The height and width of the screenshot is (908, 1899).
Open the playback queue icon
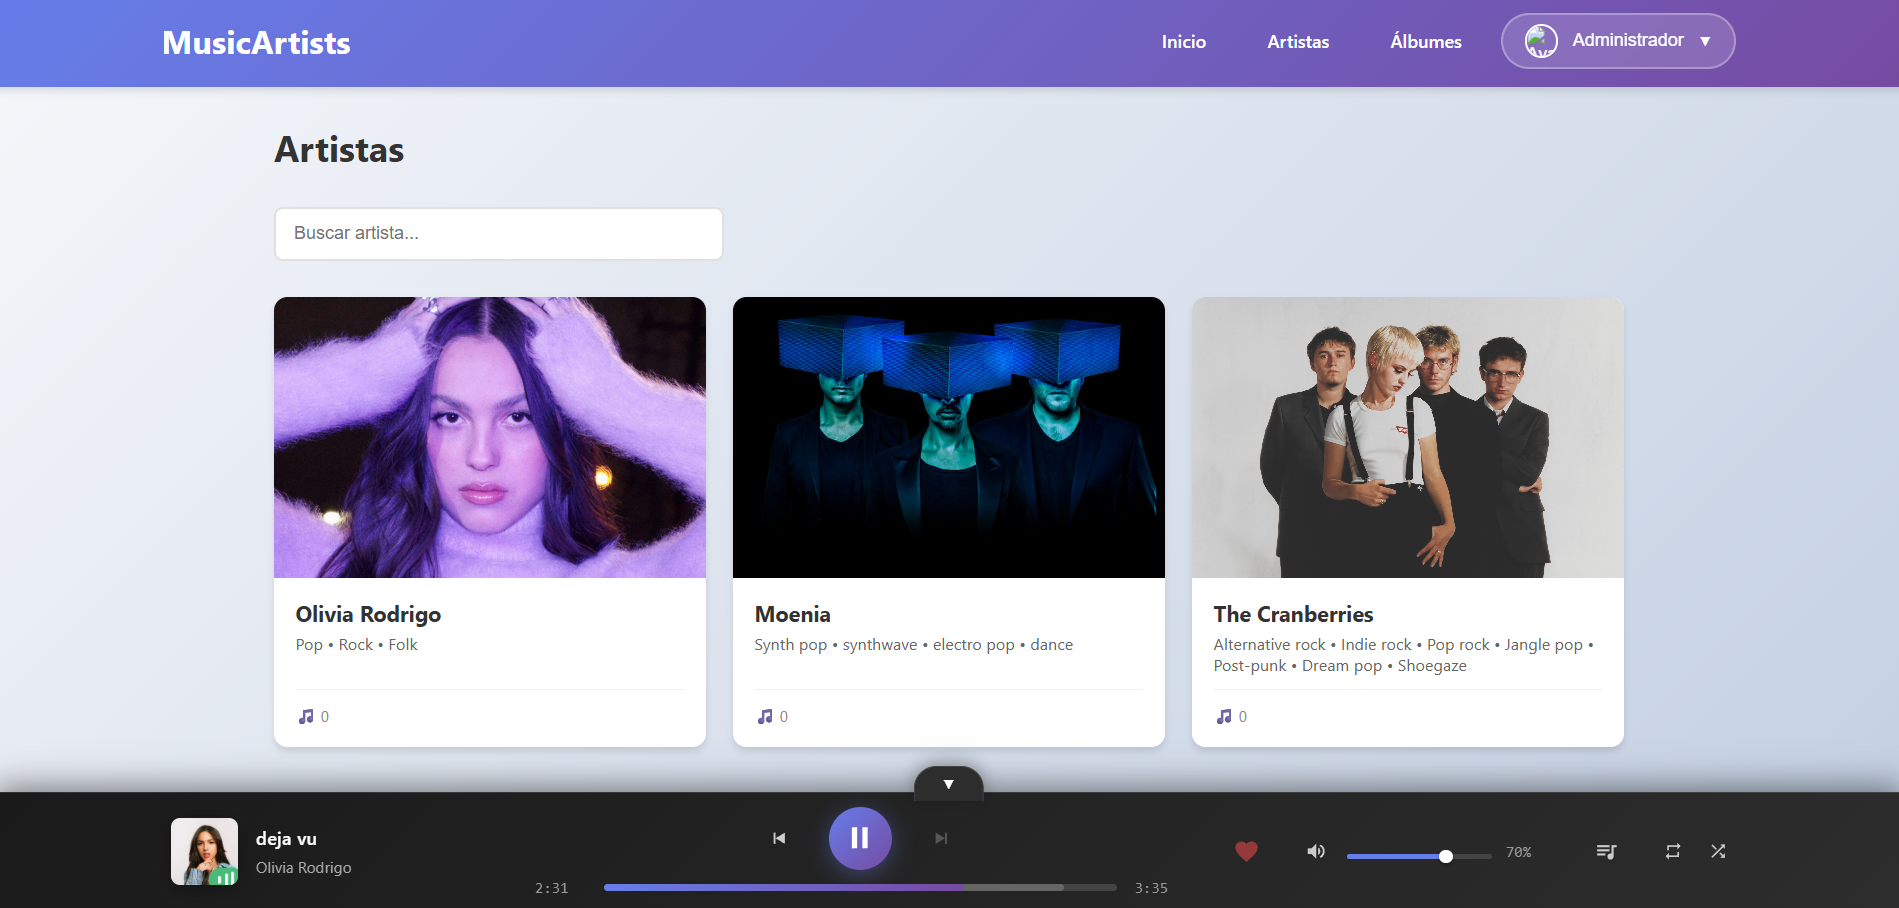(x=1606, y=852)
